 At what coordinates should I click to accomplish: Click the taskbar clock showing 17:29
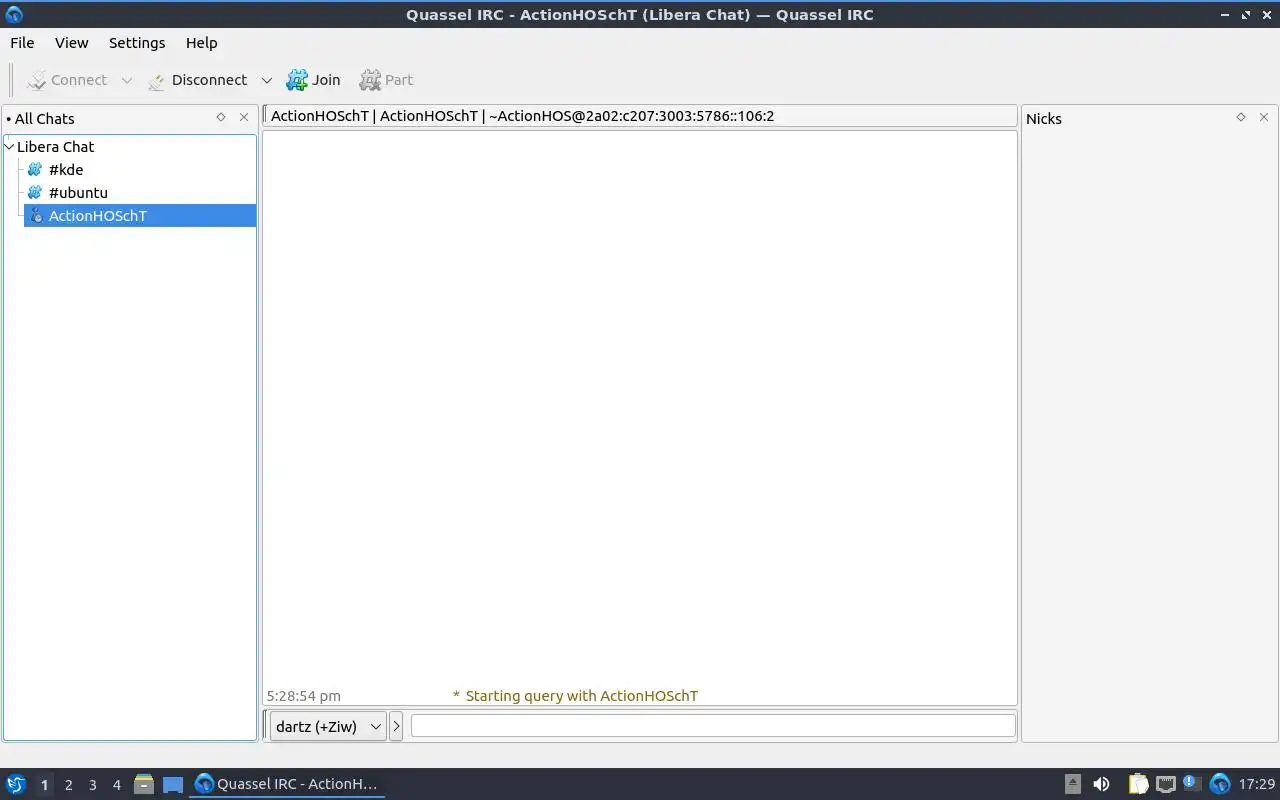[x=1257, y=784]
